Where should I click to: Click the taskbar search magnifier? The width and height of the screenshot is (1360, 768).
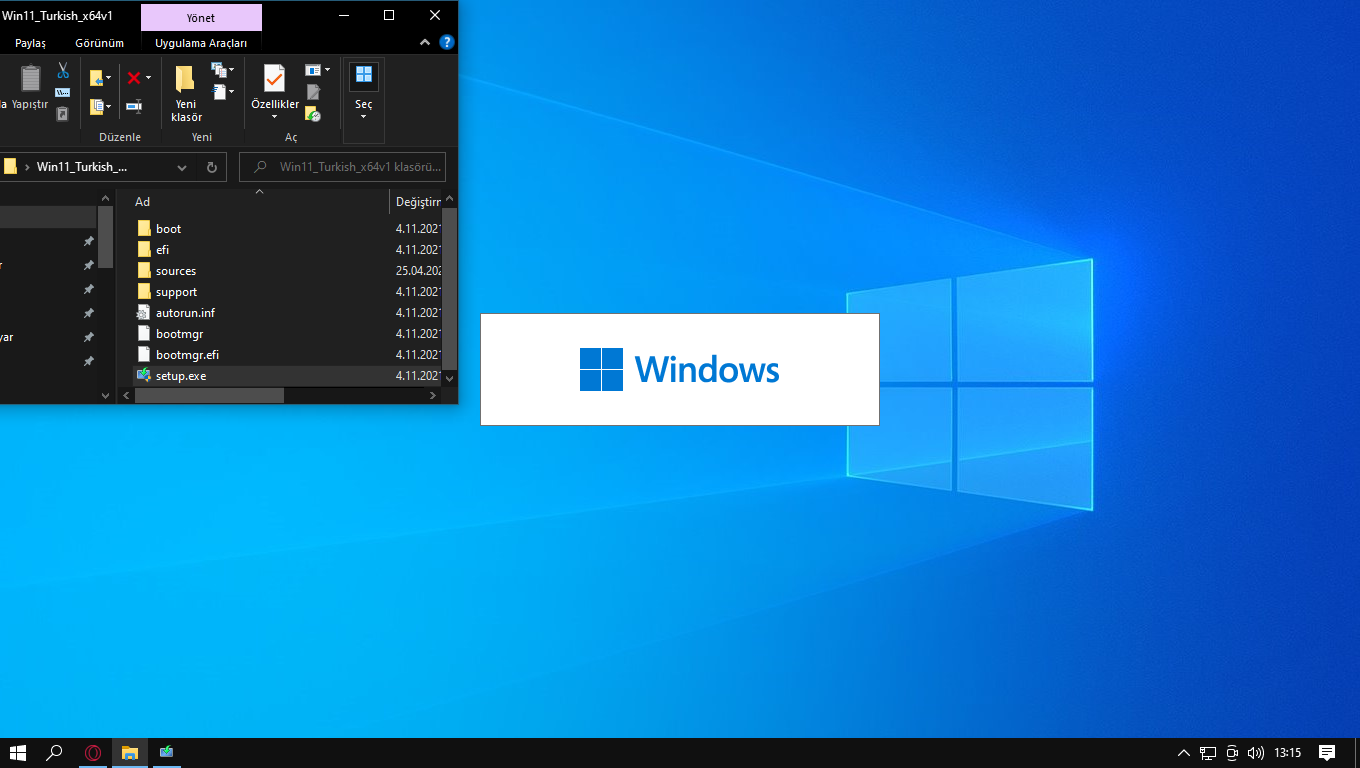[x=55, y=753]
